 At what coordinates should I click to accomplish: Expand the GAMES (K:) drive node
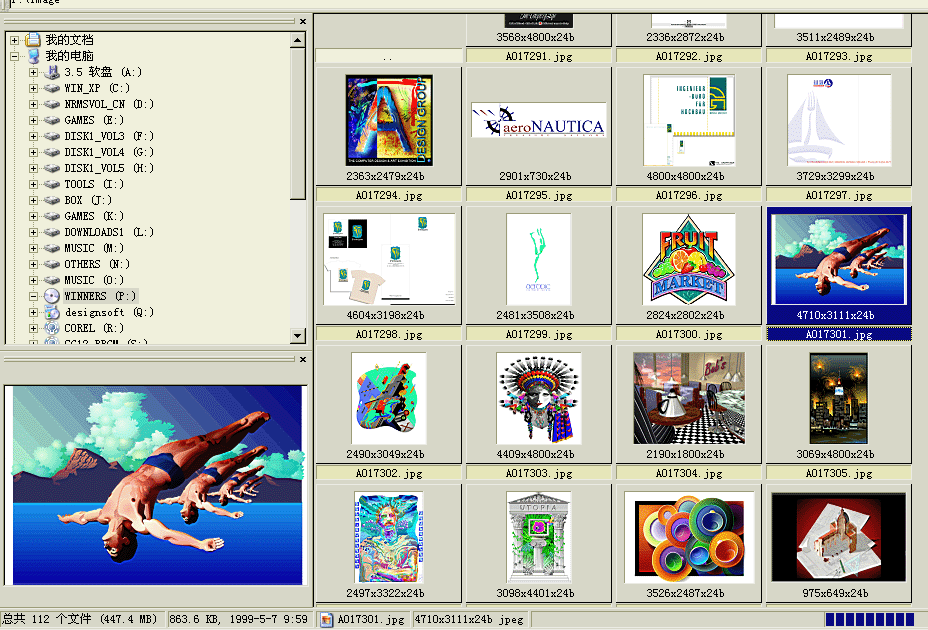(x=33, y=216)
